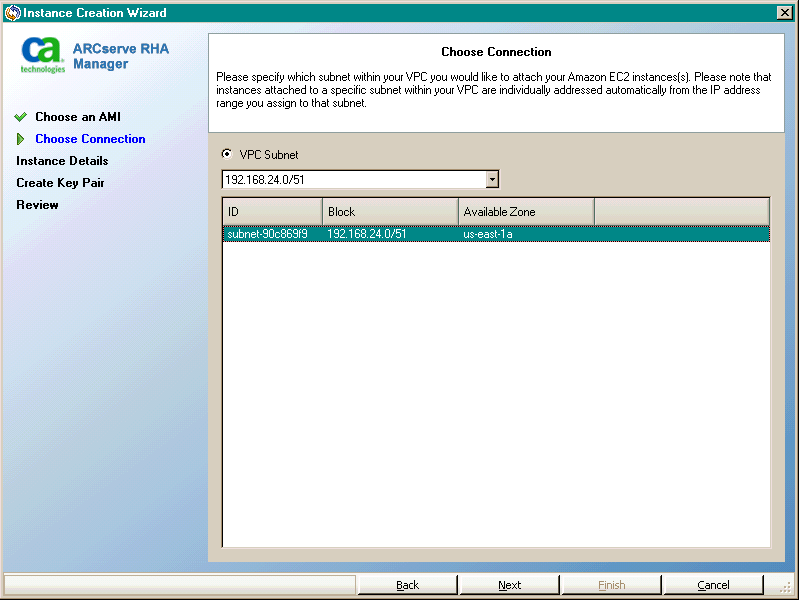
Task: Click the green checkmark beside Choose an AMI
Action: click(x=21, y=117)
